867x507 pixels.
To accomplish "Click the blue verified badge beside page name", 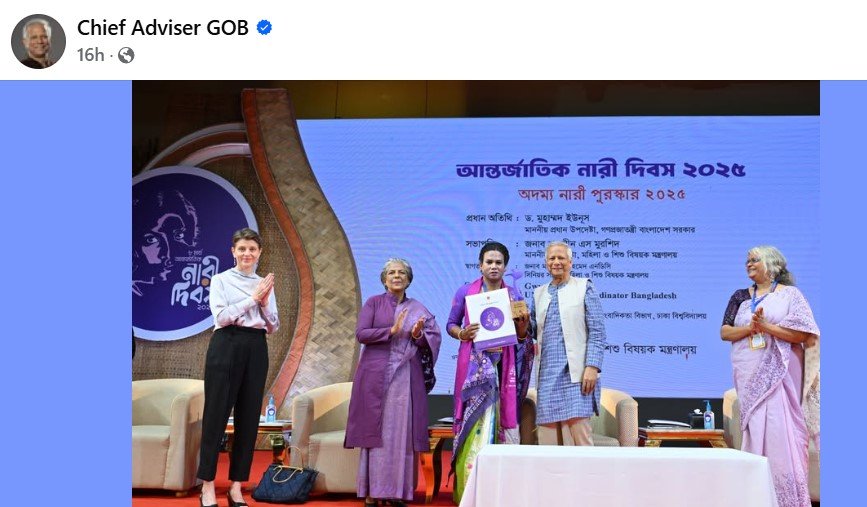I will (264, 27).
